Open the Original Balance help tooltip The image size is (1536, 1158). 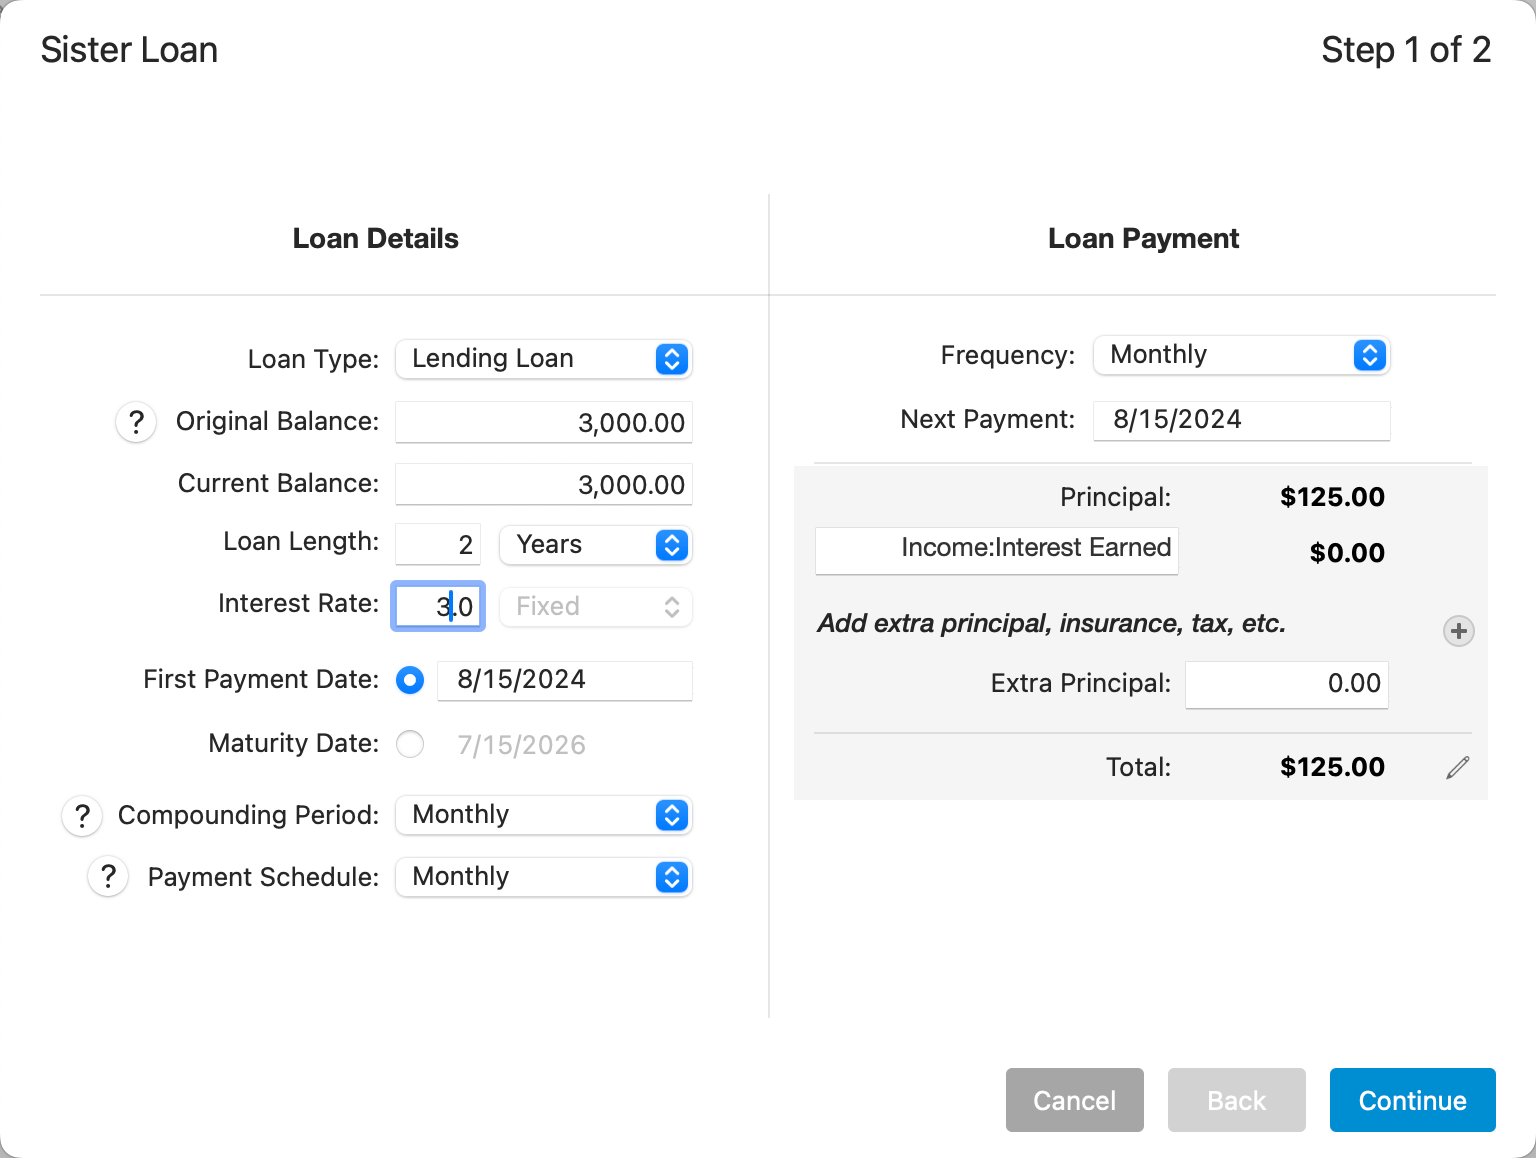tap(136, 422)
